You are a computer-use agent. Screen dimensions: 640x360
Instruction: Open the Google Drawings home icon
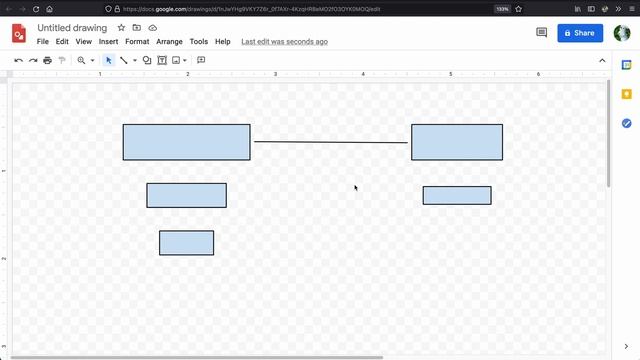coord(19,33)
